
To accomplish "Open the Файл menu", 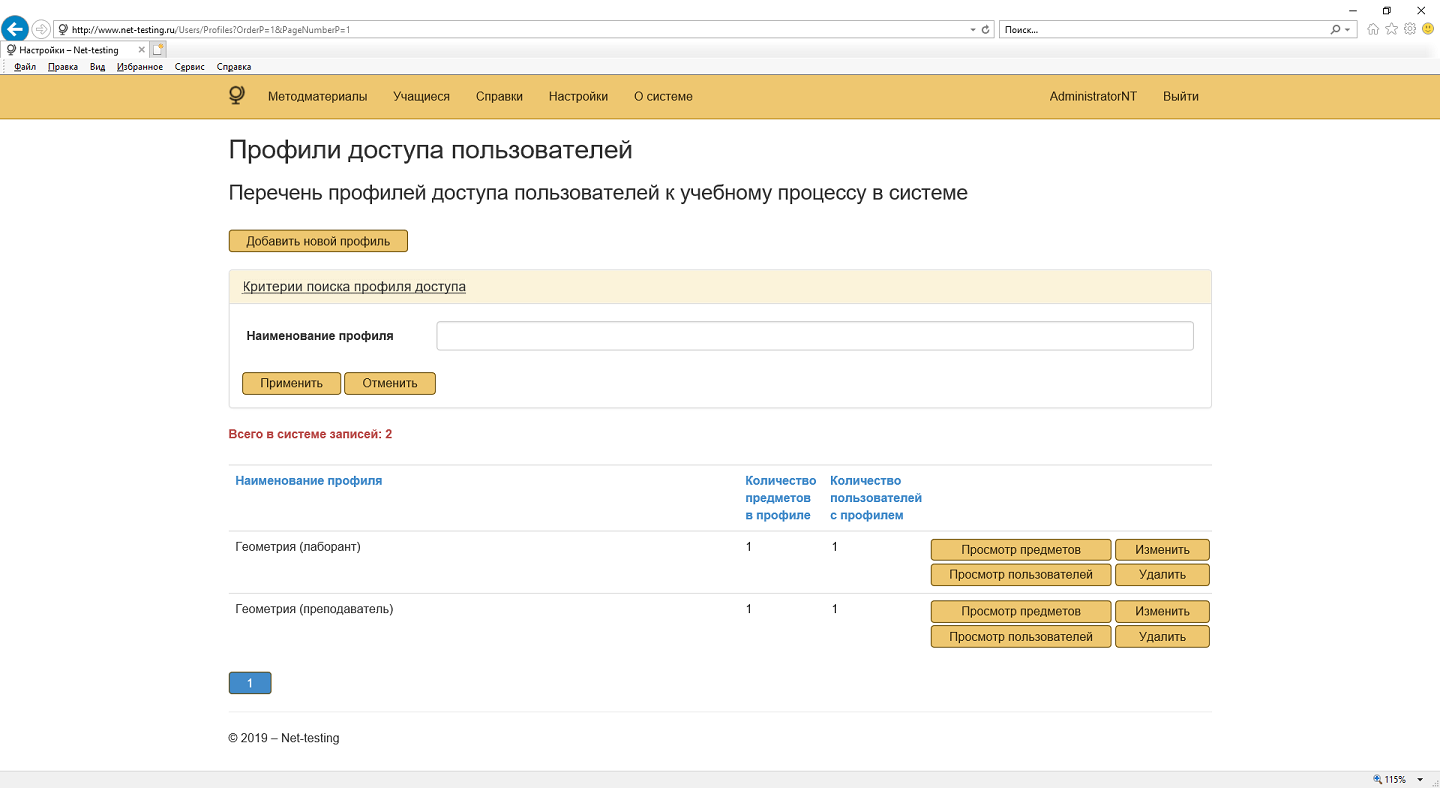I will click(x=25, y=67).
